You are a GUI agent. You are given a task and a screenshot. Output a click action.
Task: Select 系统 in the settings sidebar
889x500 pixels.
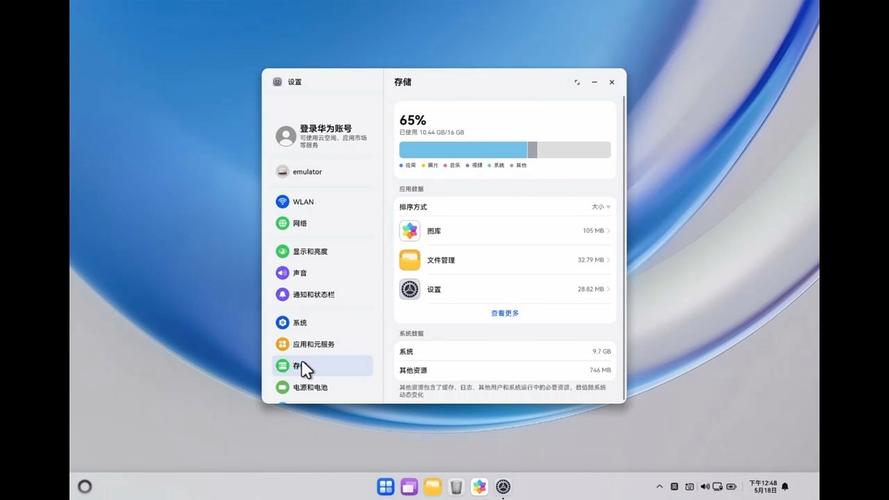(322, 323)
